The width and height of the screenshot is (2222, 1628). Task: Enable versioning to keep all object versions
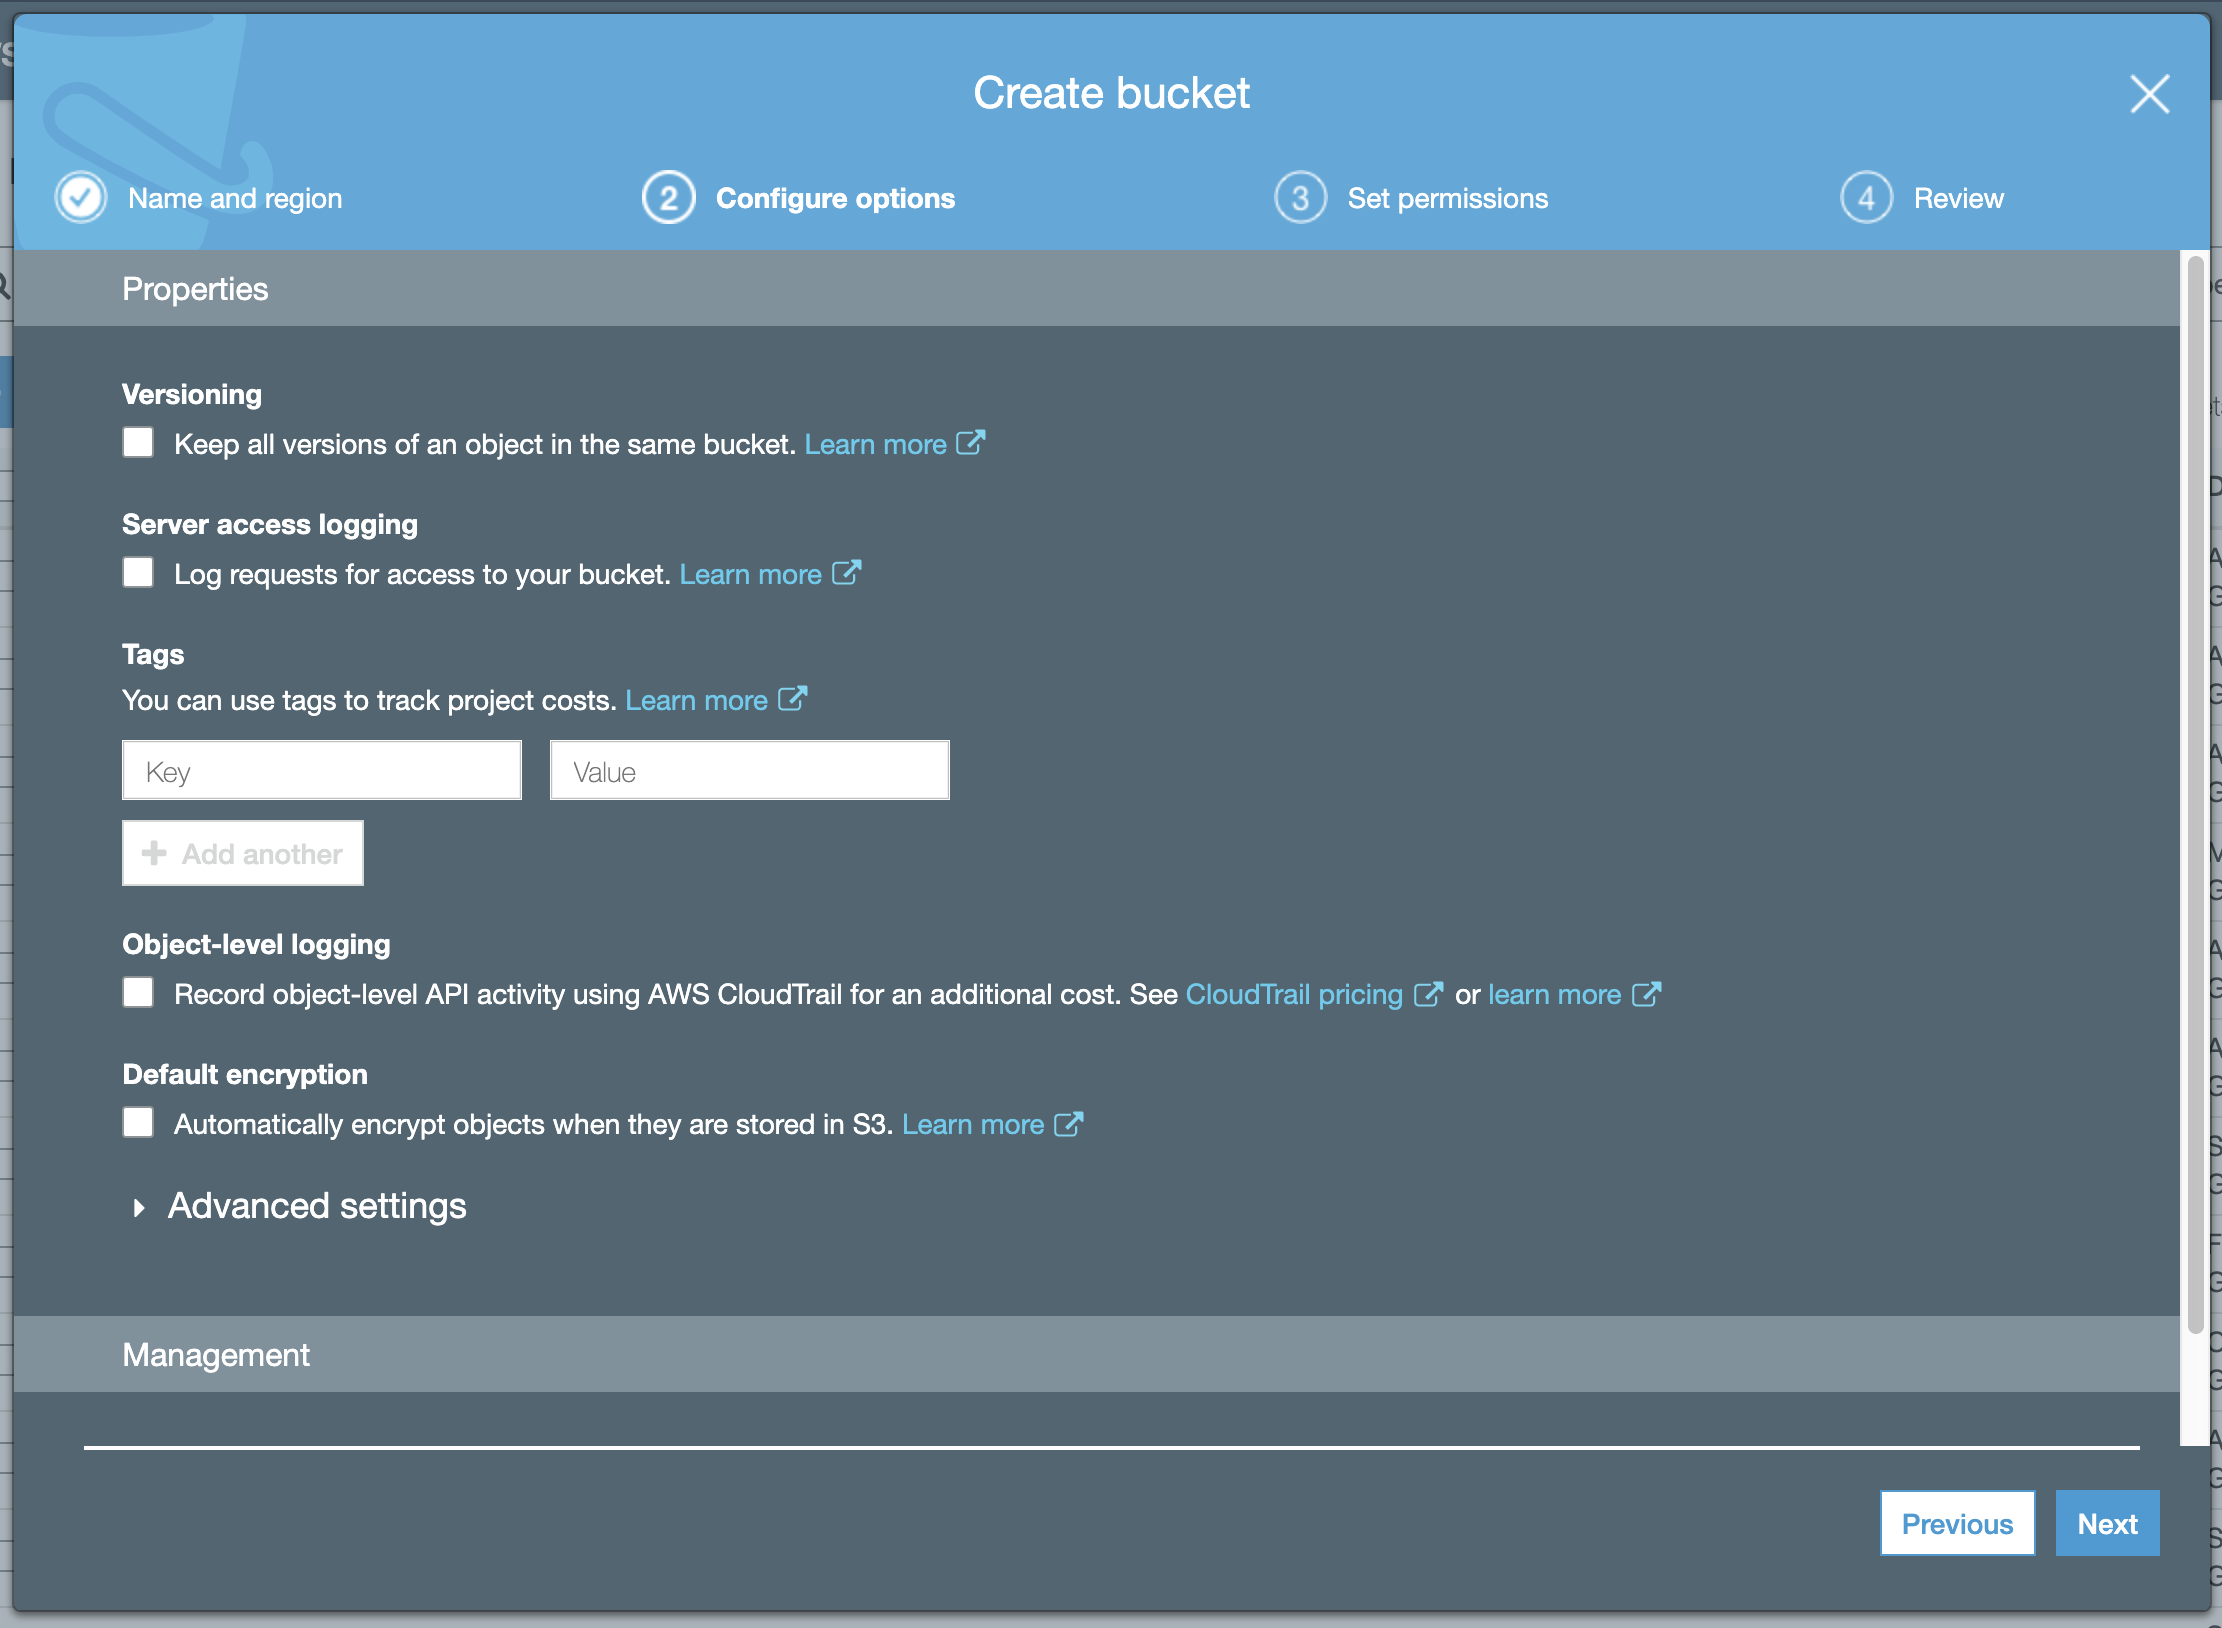(138, 441)
